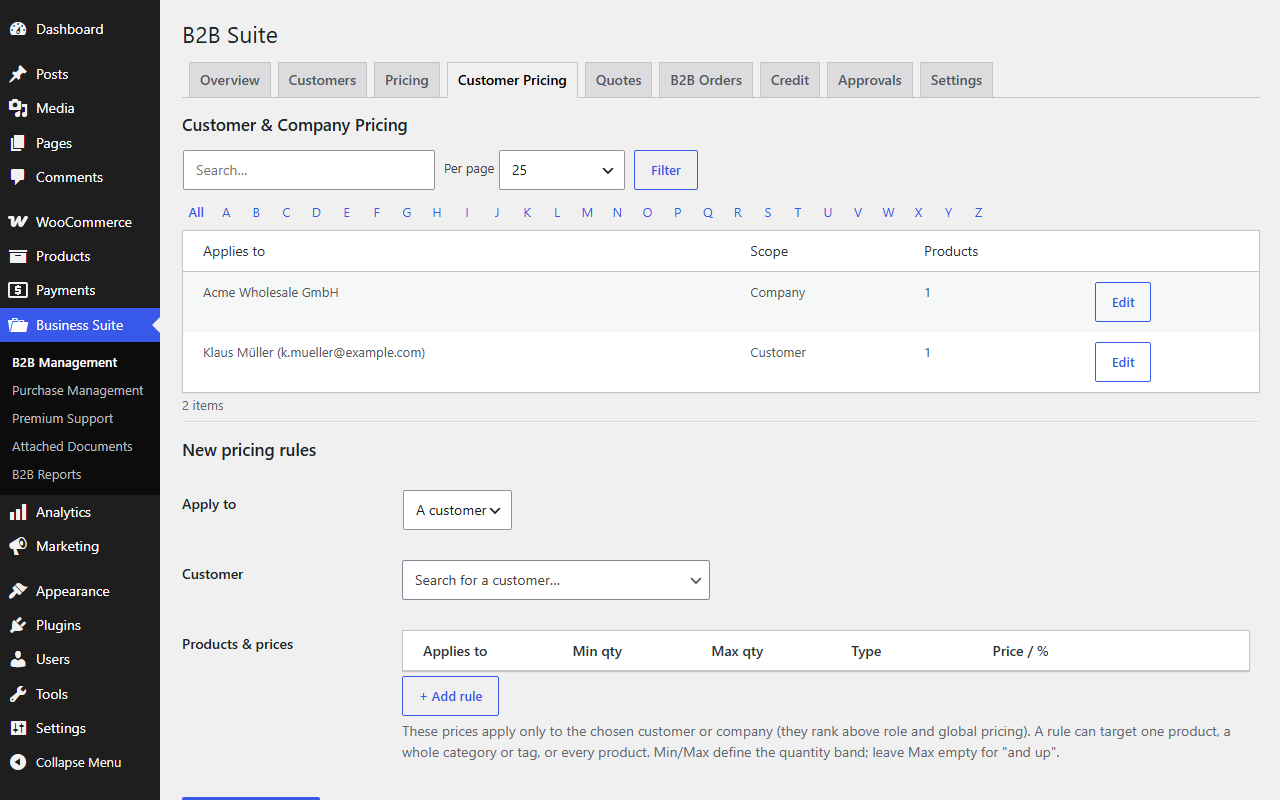The image size is (1280, 800).
Task: Open the Per page dropdown showing 25
Action: click(562, 170)
